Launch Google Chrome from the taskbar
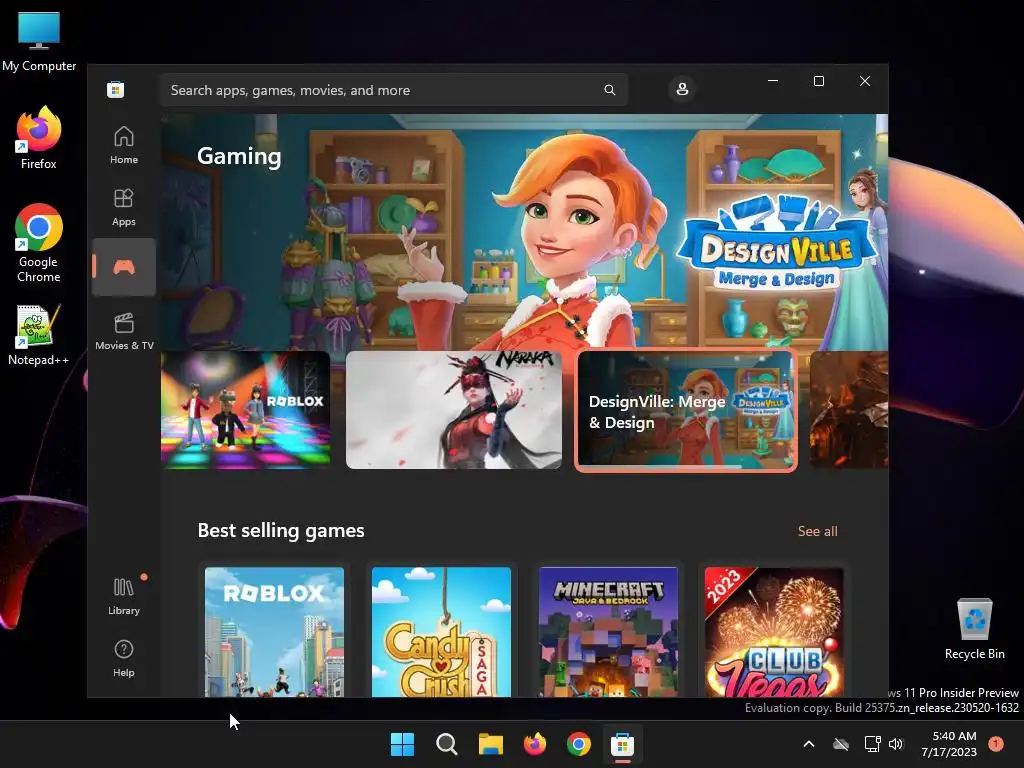The width and height of the screenshot is (1024, 768). (579, 744)
